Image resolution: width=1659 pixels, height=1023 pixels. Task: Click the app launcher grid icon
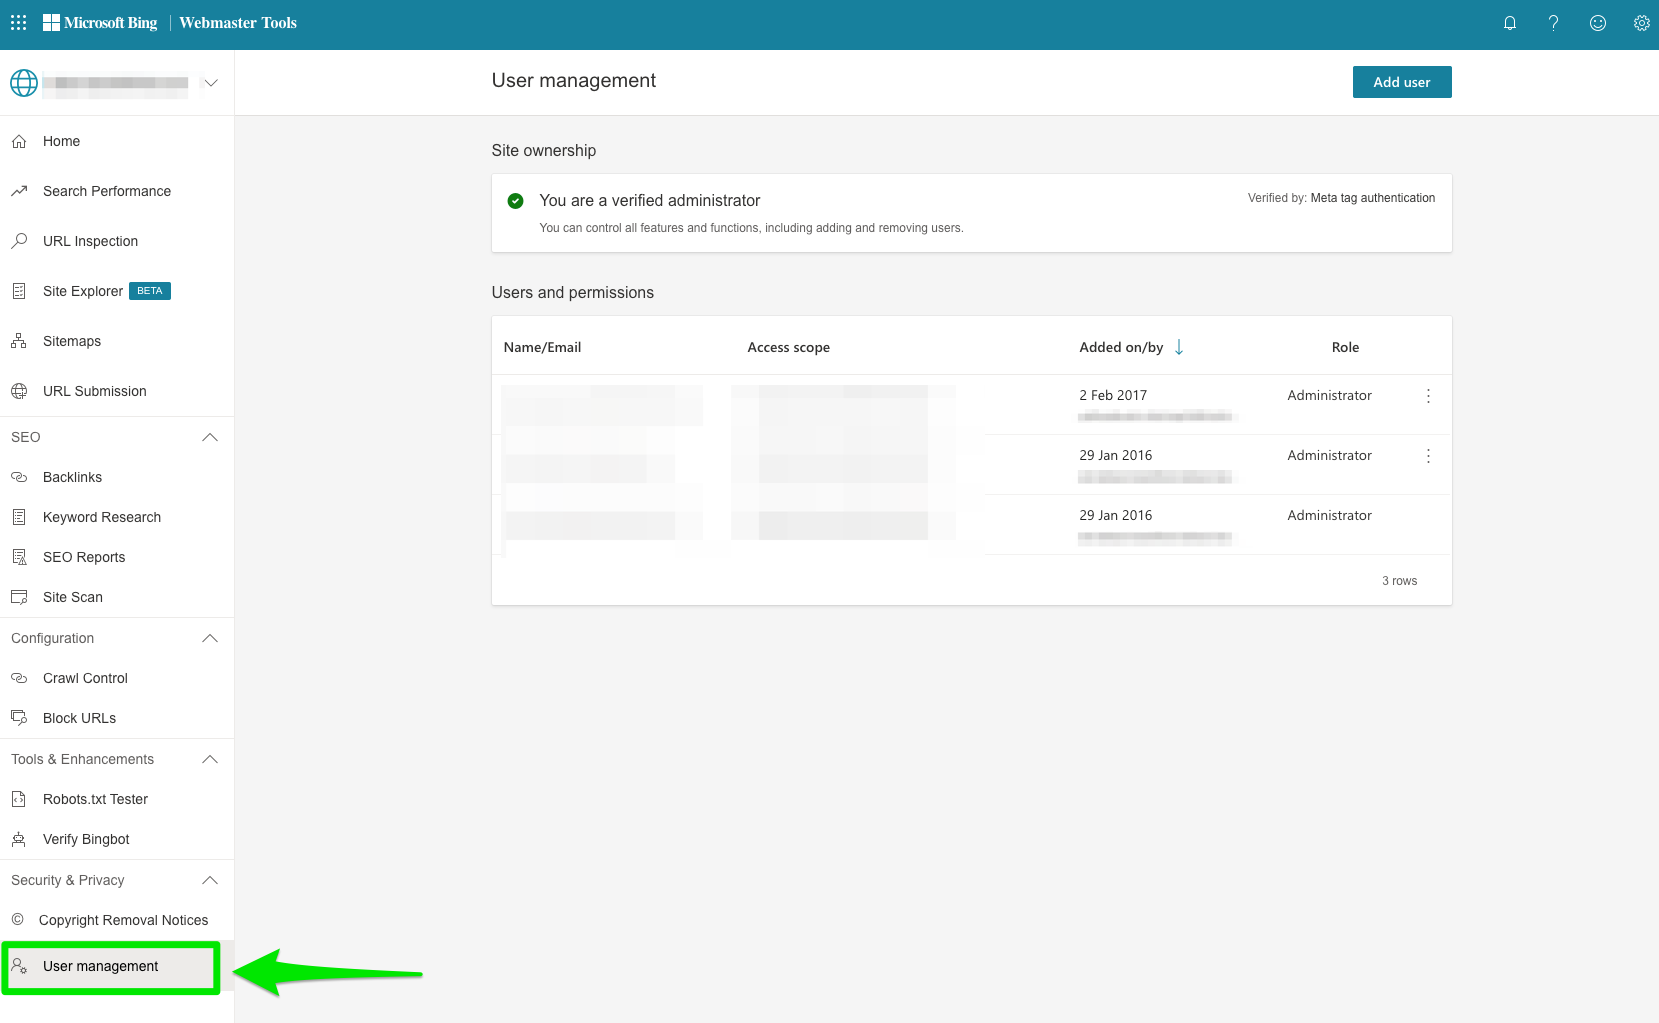tap(17, 22)
